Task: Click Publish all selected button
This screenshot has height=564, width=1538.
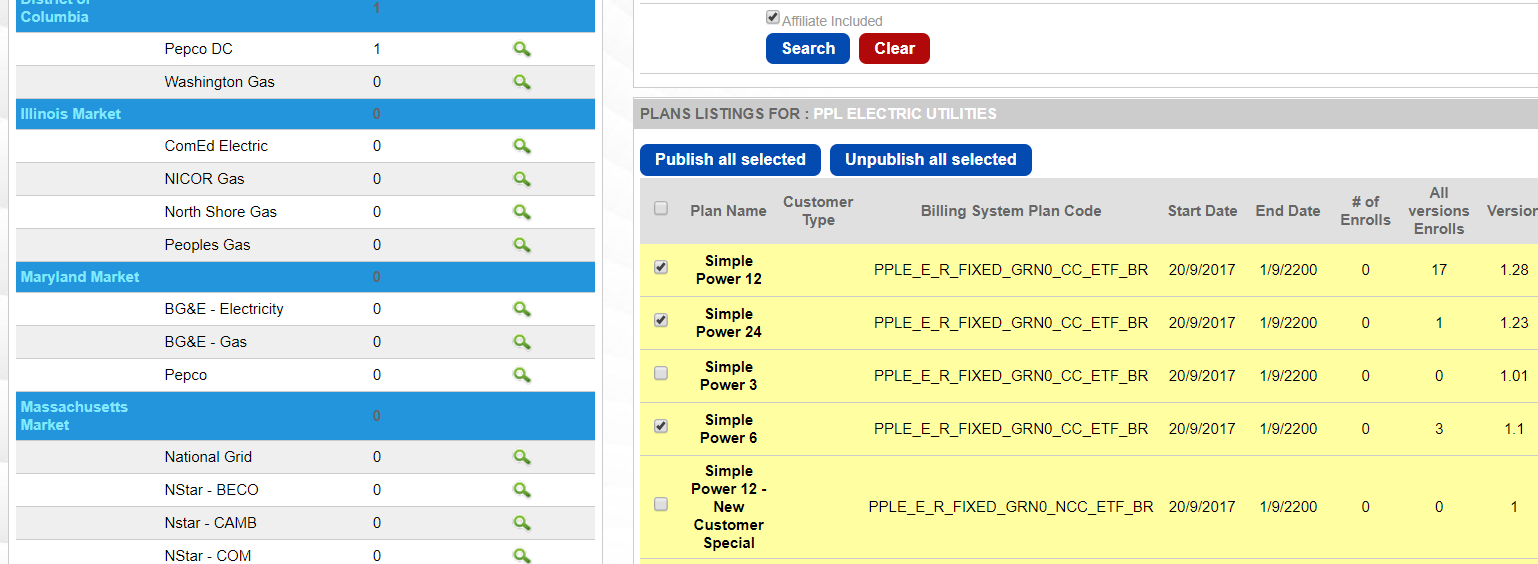Action: pos(730,160)
